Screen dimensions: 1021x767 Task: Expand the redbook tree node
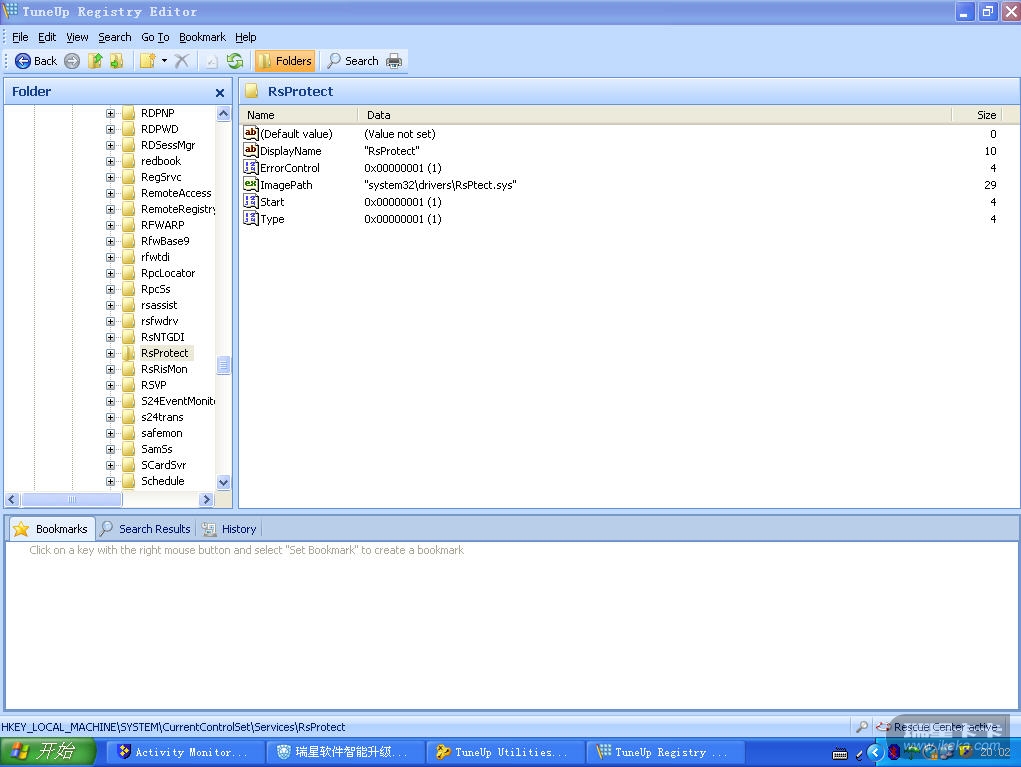click(110, 161)
